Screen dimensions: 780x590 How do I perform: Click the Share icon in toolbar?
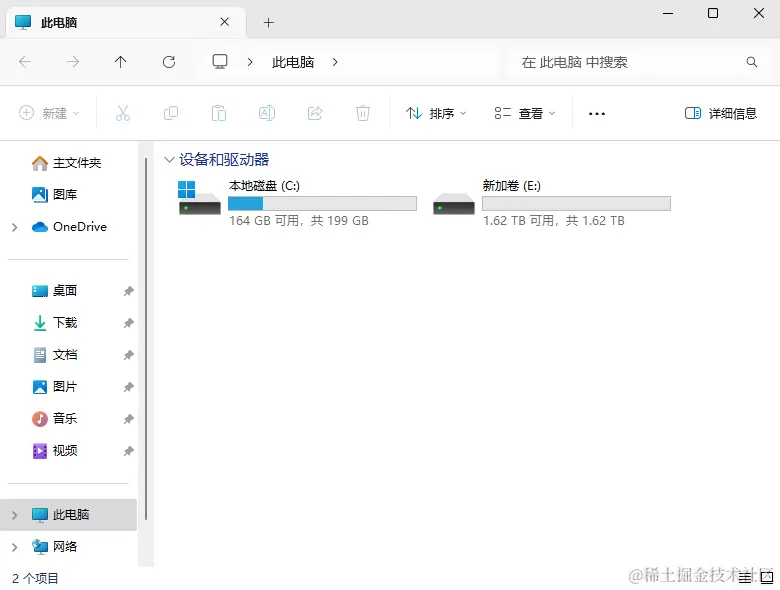pyautogui.click(x=315, y=113)
